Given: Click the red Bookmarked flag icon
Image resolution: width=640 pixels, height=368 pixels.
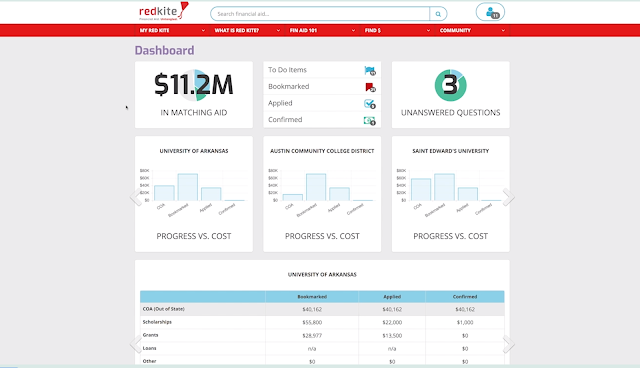Looking at the screenshot, I should coord(370,87).
